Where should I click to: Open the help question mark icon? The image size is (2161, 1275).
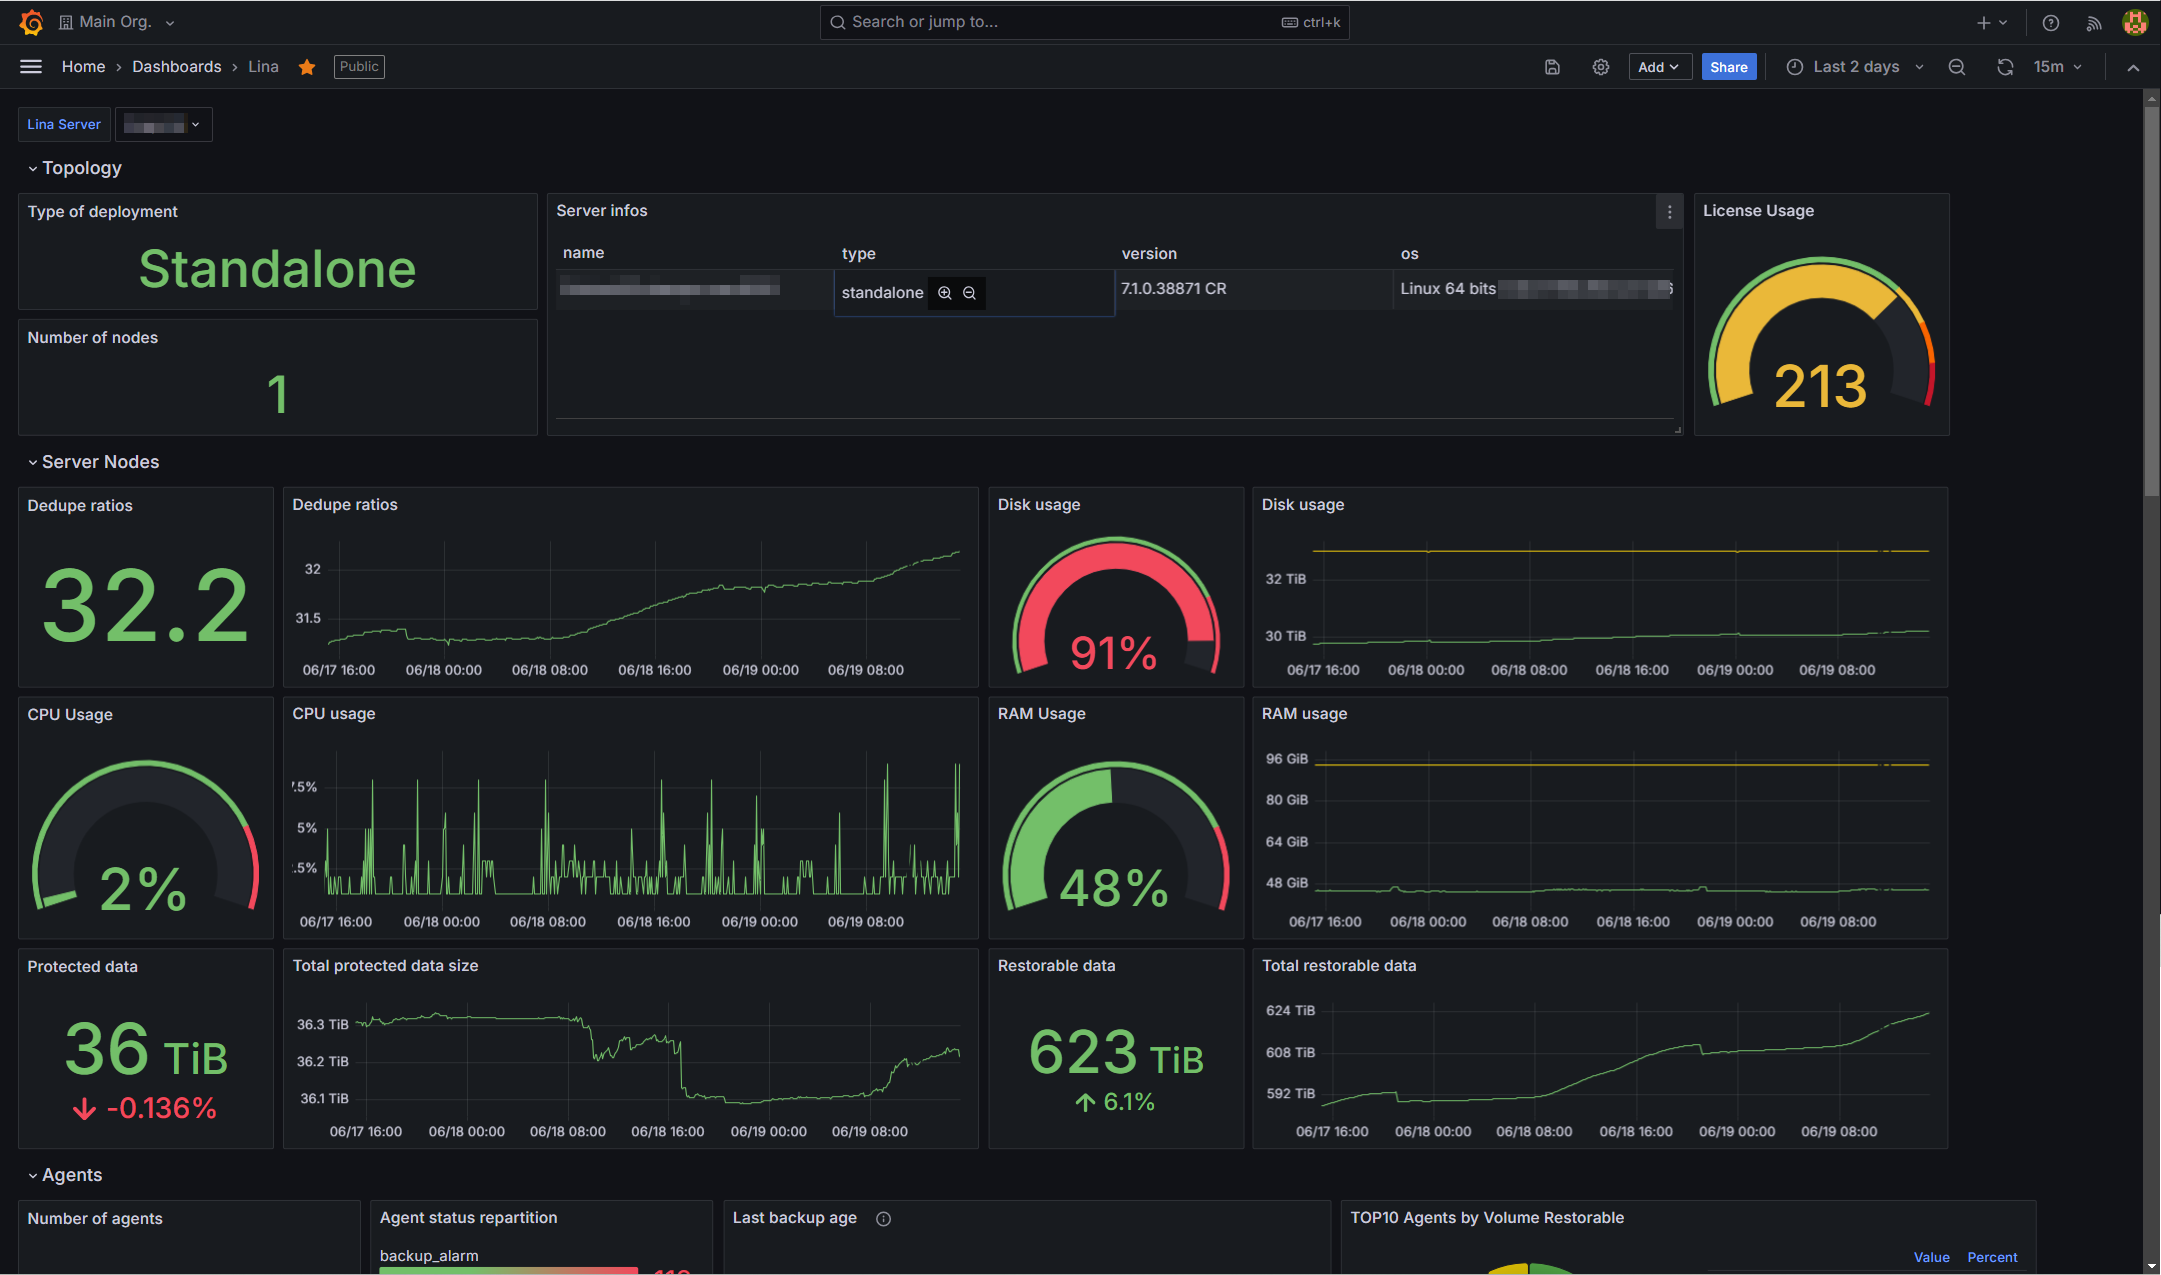[2051, 22]
